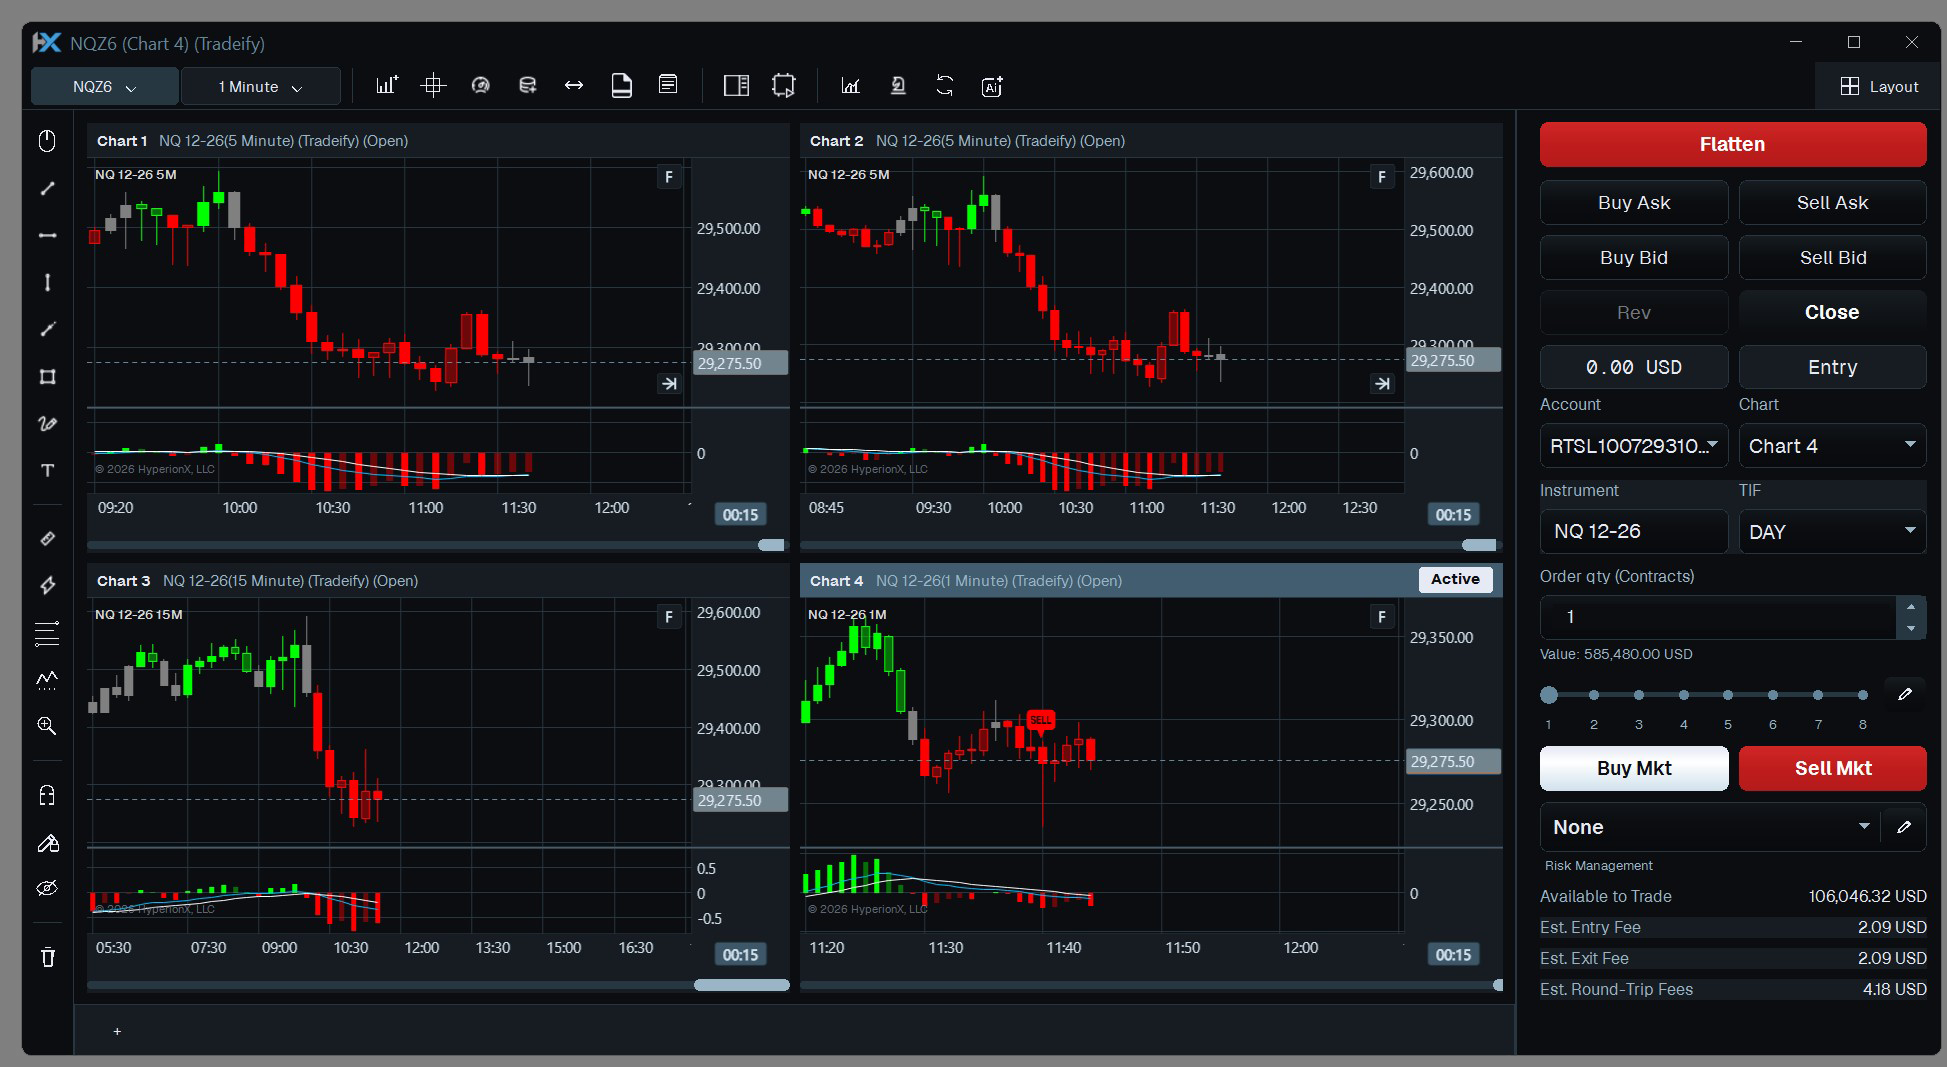Select the rectangle drawing tool
This screenshot has width=1947, height=1067.
(x=47, y=377)
